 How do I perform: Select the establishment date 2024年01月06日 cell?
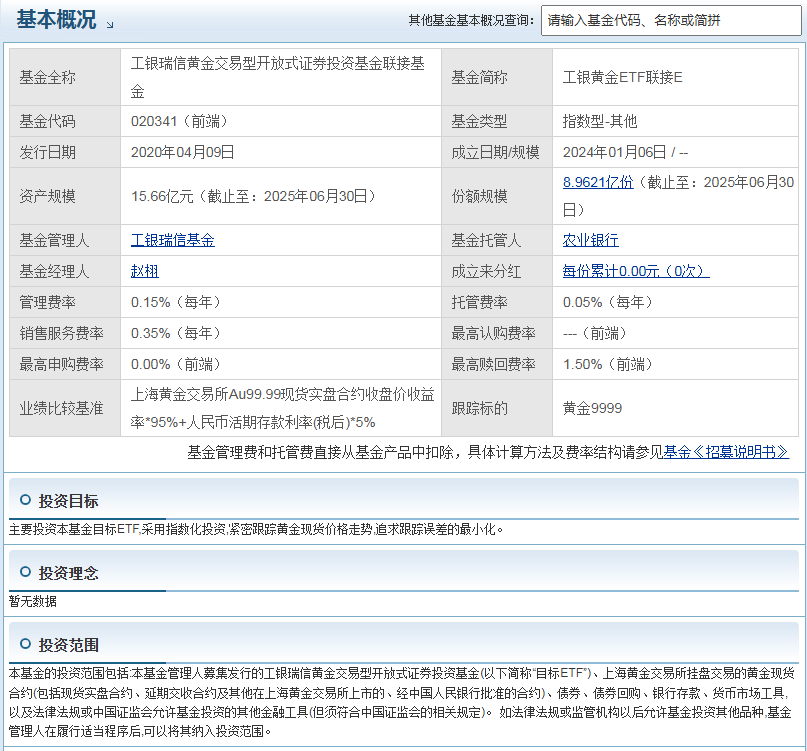pos(675,152)
